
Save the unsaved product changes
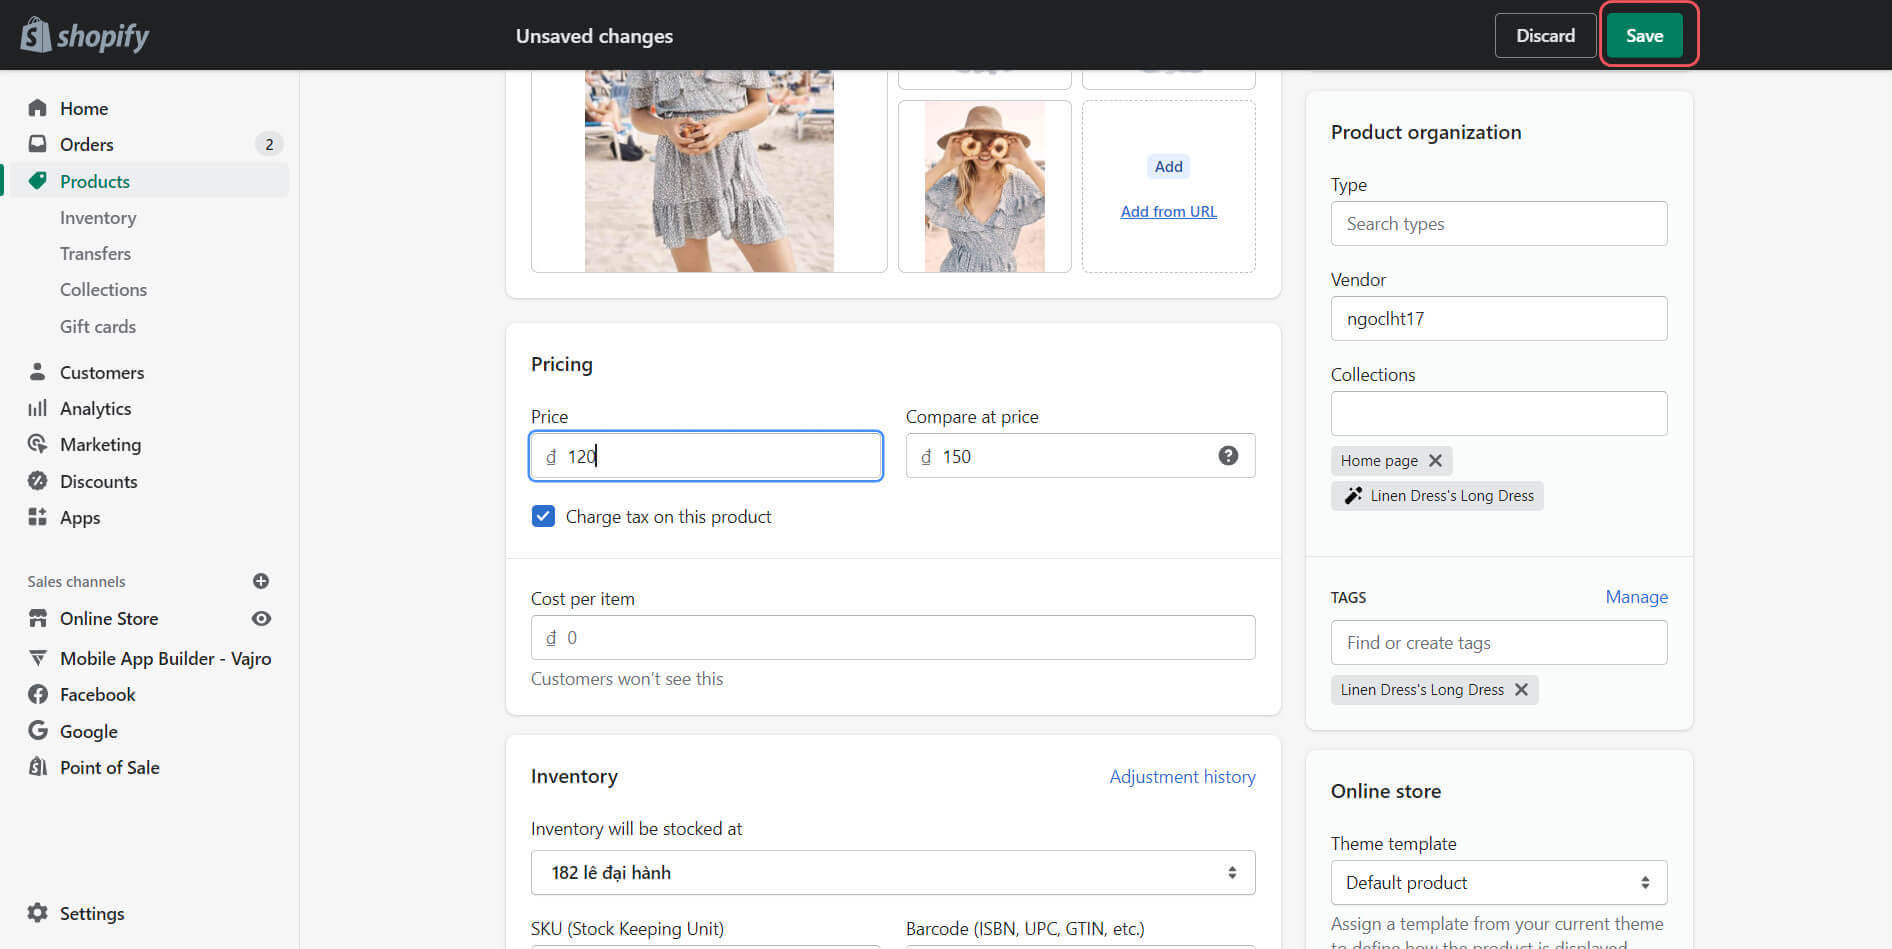pyautogui.click(x=1645, y=35)
